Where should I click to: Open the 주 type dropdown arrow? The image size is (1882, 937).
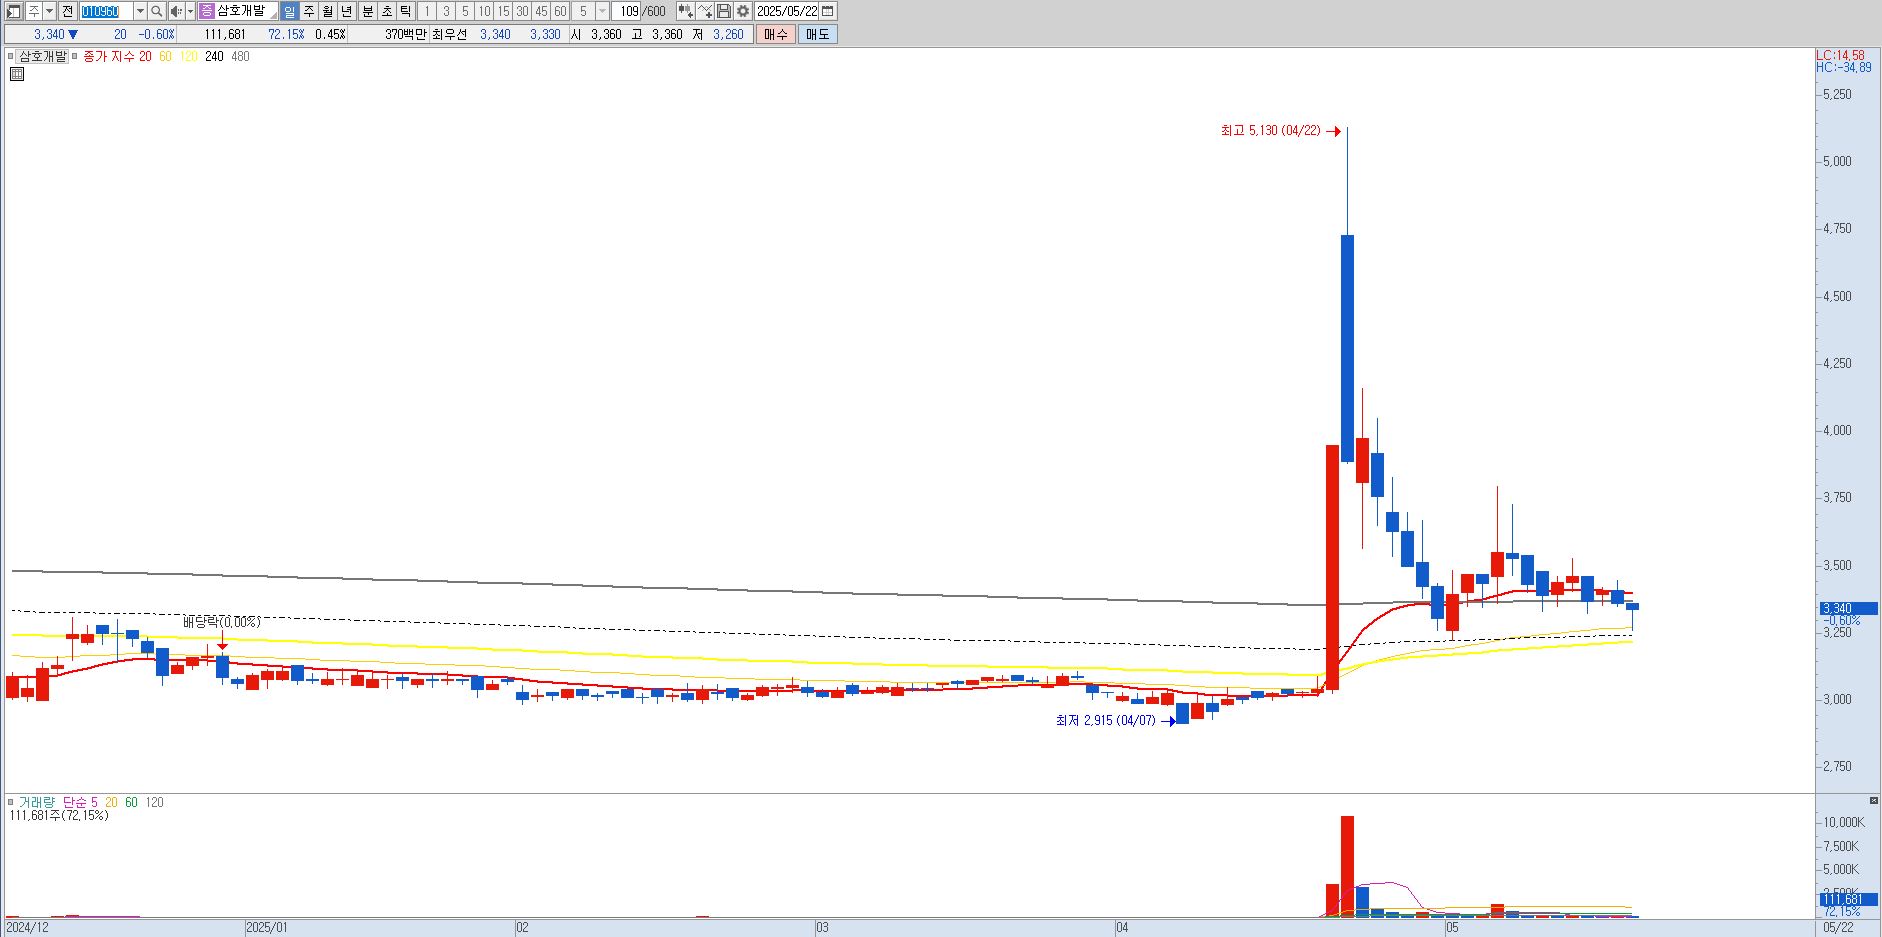coord(50,11)
